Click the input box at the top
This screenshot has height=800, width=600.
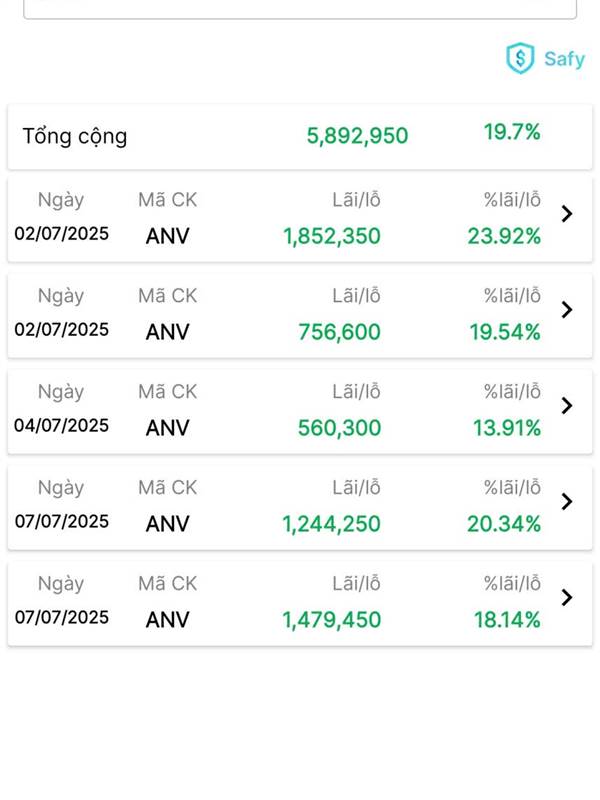click(300, 9)
